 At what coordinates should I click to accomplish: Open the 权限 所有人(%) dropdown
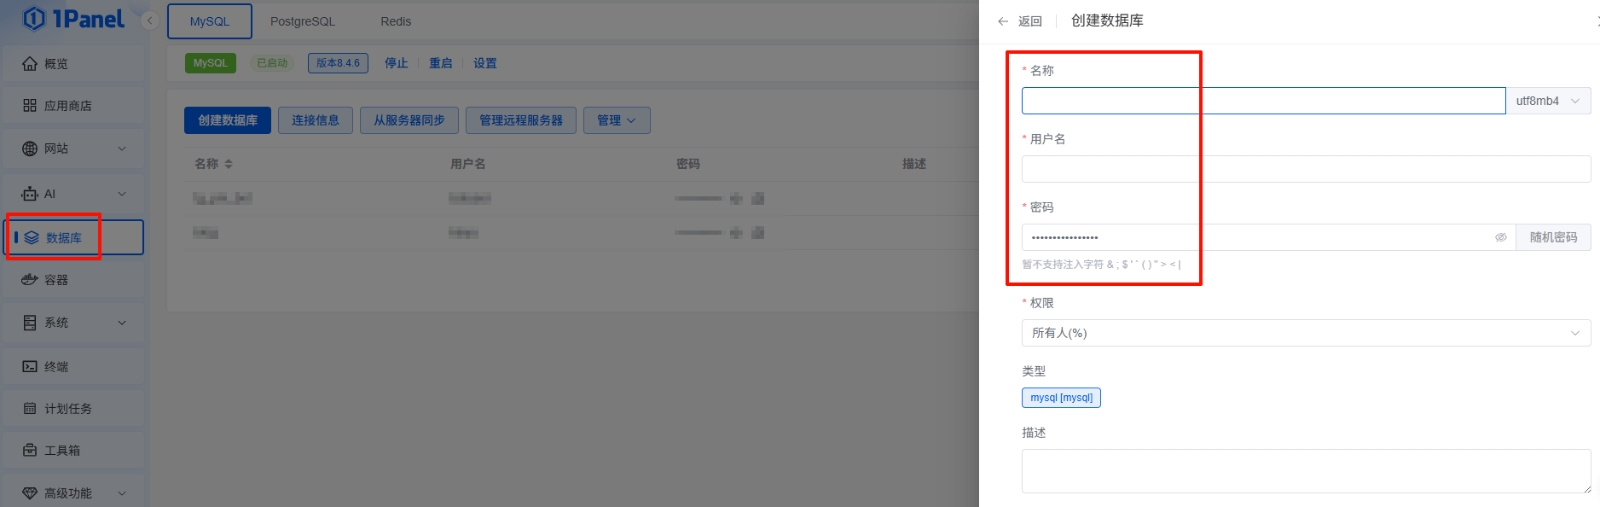coord(1305,333)
